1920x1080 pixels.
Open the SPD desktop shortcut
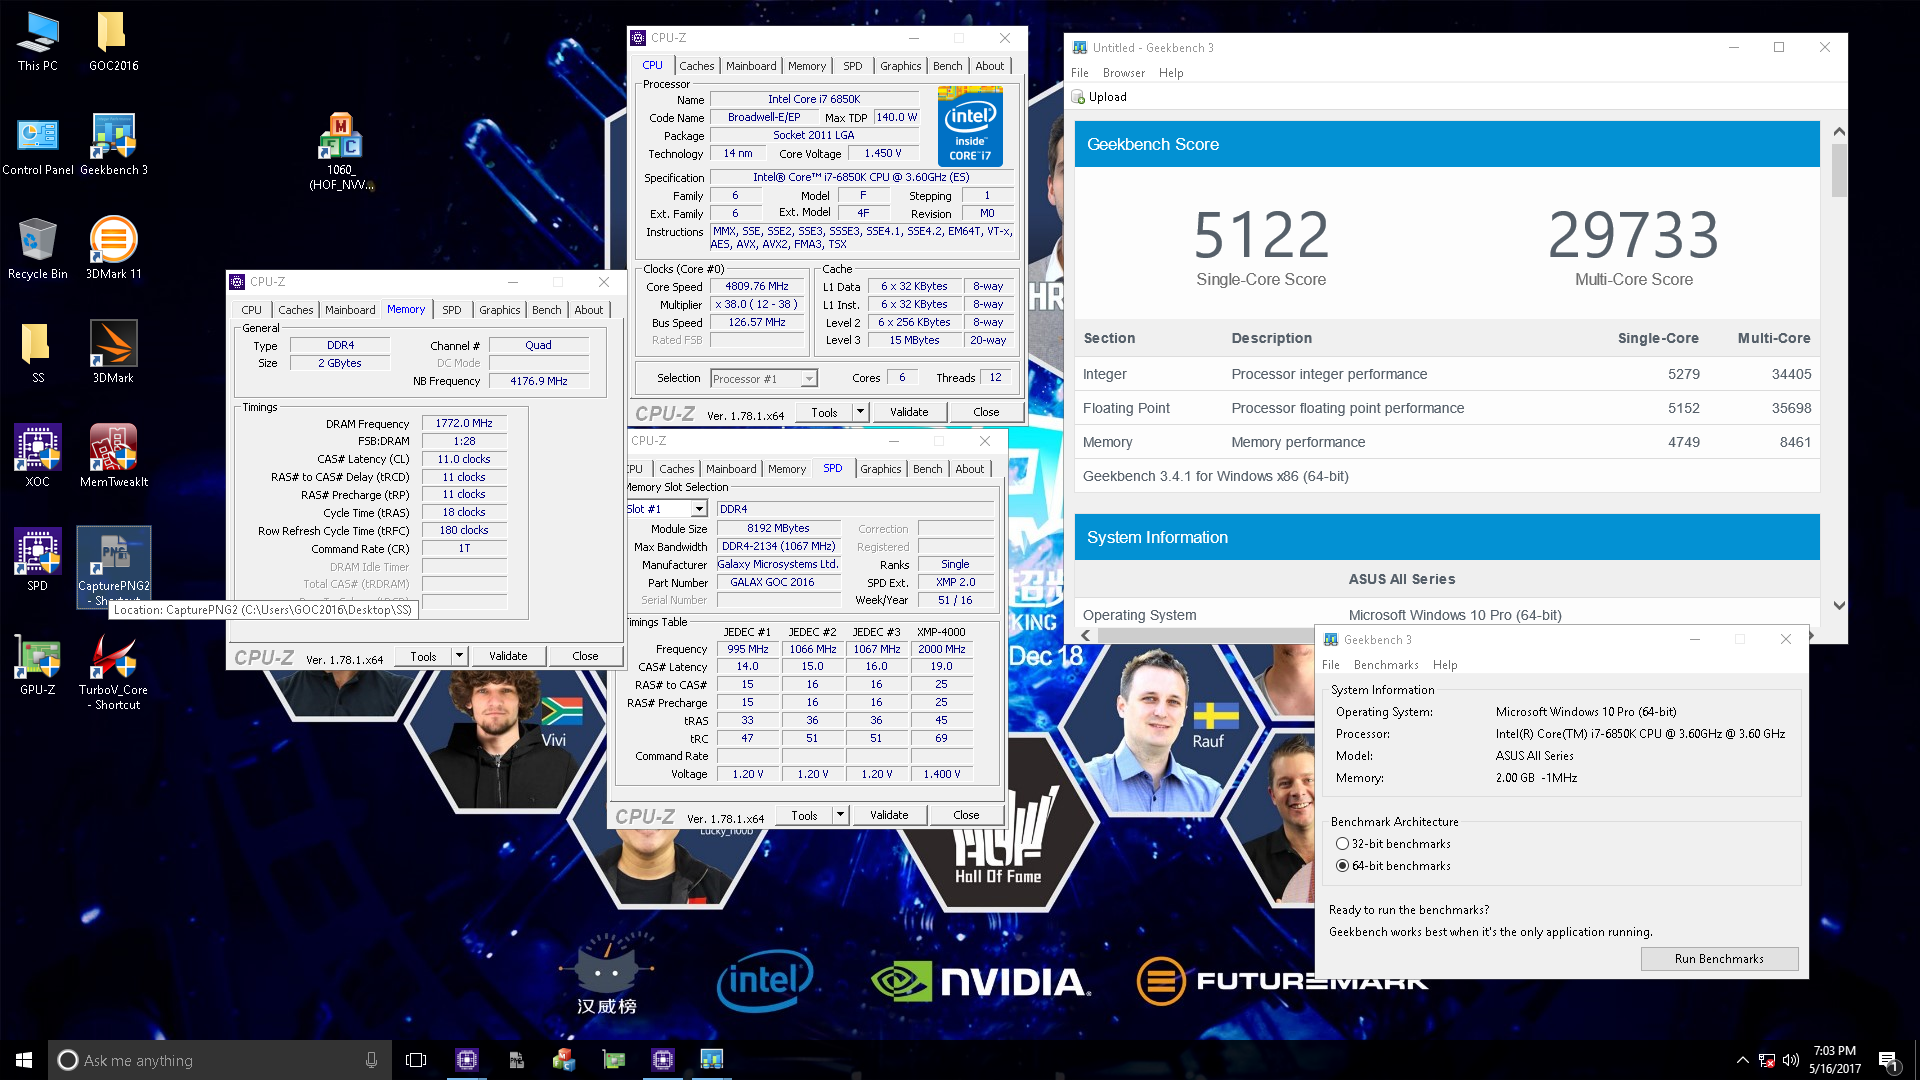(x=38, y=561)
